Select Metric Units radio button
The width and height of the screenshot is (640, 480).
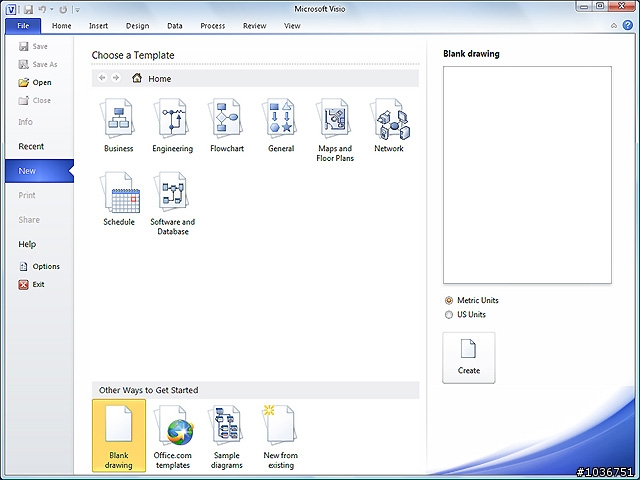point(449,300)
